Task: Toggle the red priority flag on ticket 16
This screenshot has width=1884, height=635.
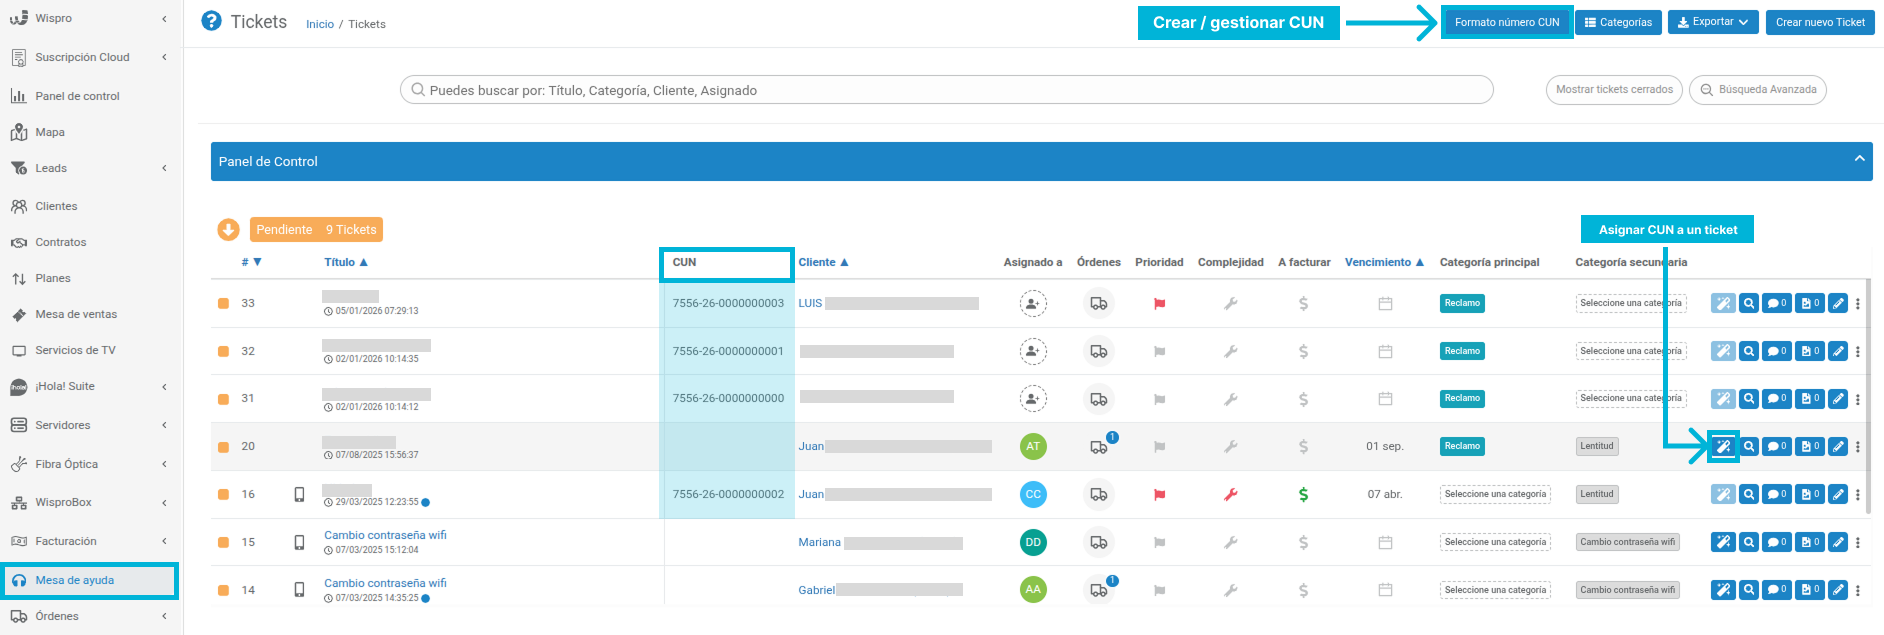Action: click(1159, 494)
